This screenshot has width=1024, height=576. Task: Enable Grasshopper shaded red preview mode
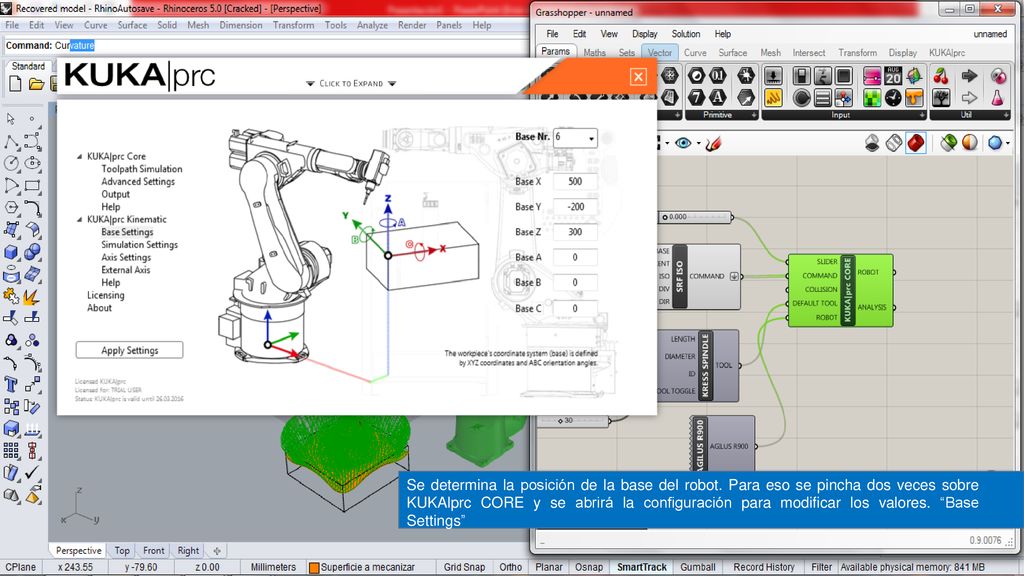coord(916,143)
